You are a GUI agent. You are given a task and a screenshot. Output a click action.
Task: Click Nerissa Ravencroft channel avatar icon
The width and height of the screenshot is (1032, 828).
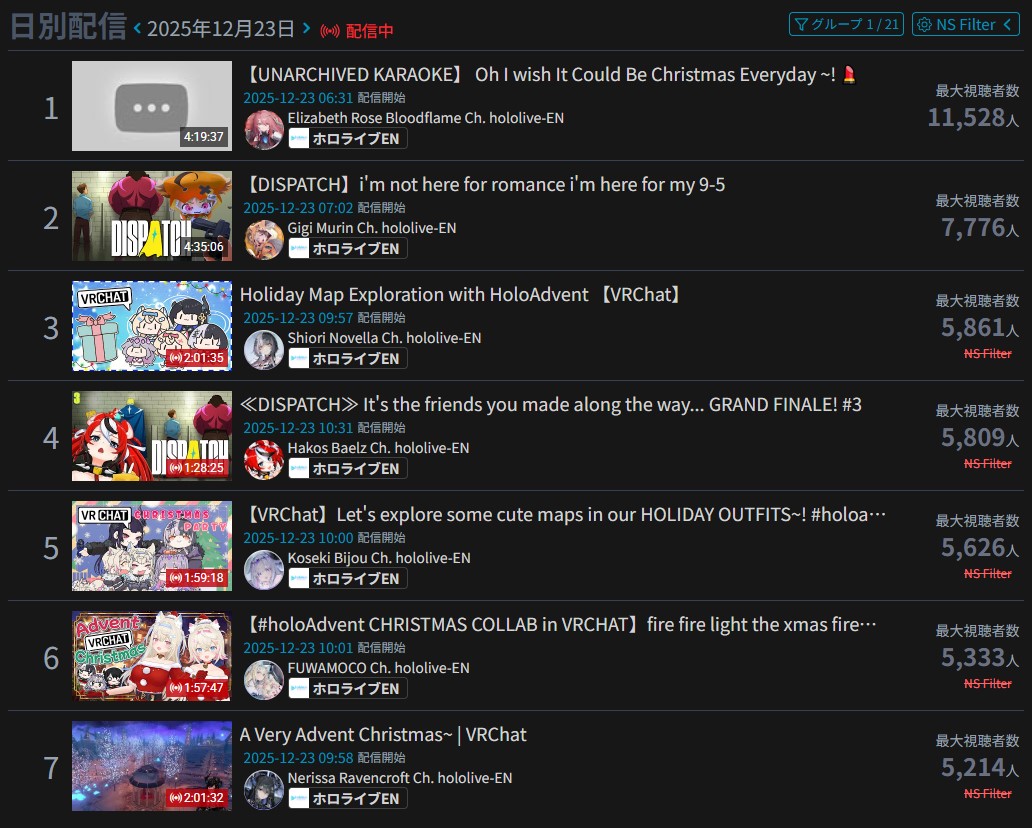tap(264, 789)
